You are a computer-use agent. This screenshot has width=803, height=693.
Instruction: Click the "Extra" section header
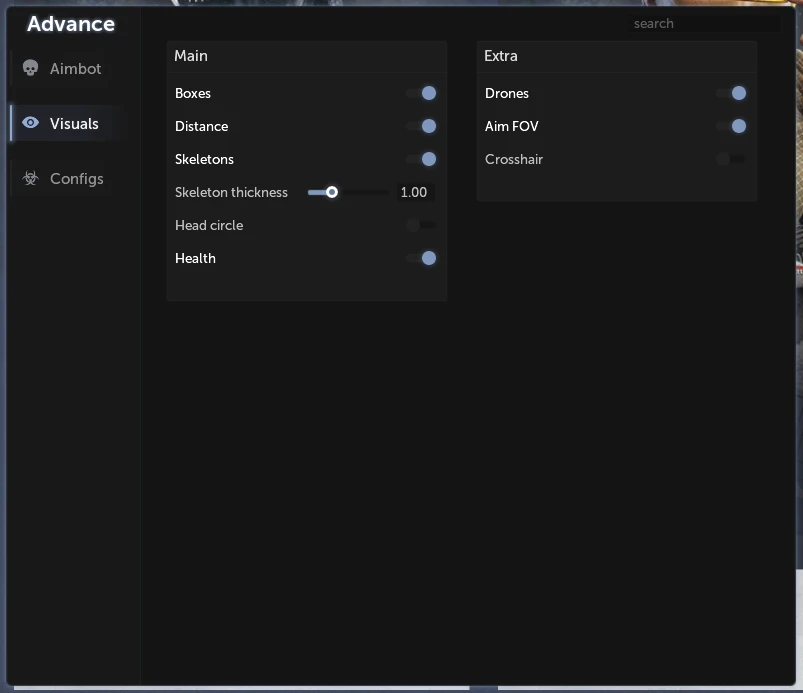[x=501, y=56]
